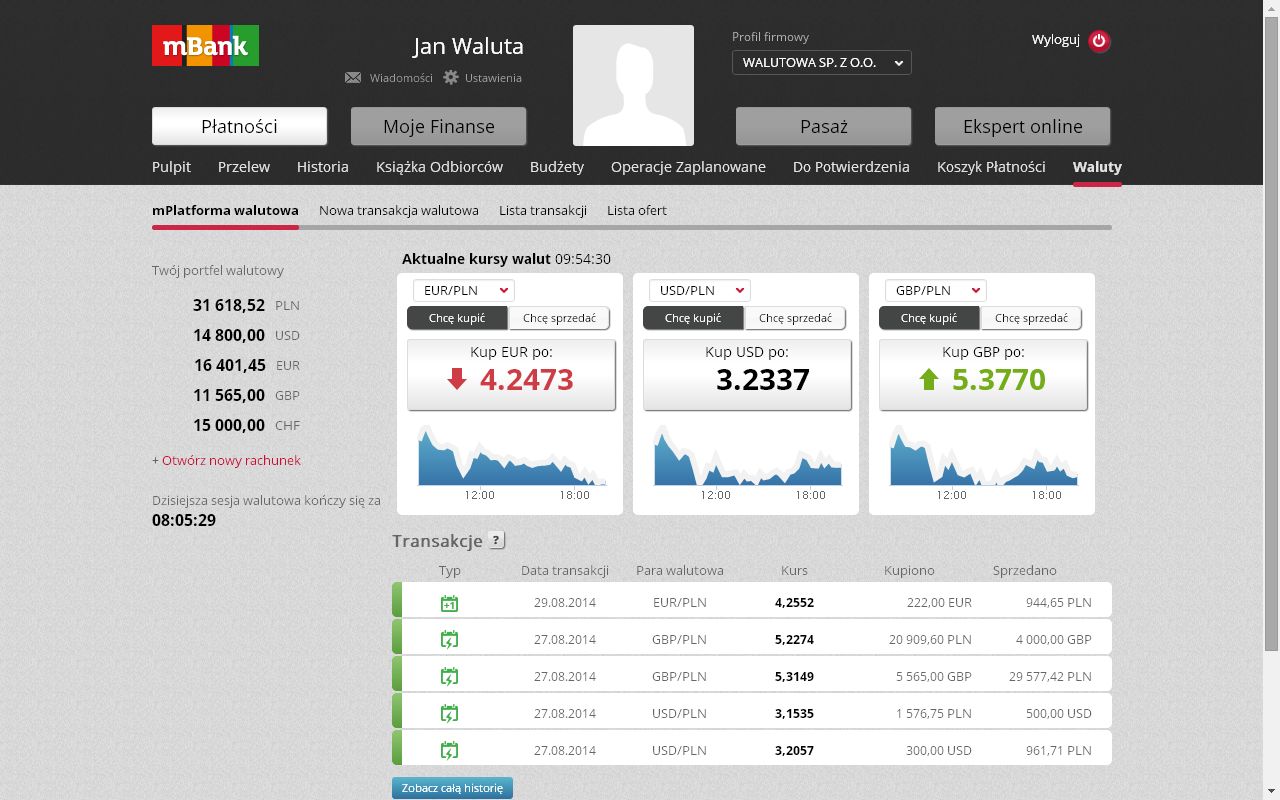1280x800 pixels.
Task: Open the EUR/PLN currency pair dropdown
Action: pyautogui.click(x=464, y=290)
